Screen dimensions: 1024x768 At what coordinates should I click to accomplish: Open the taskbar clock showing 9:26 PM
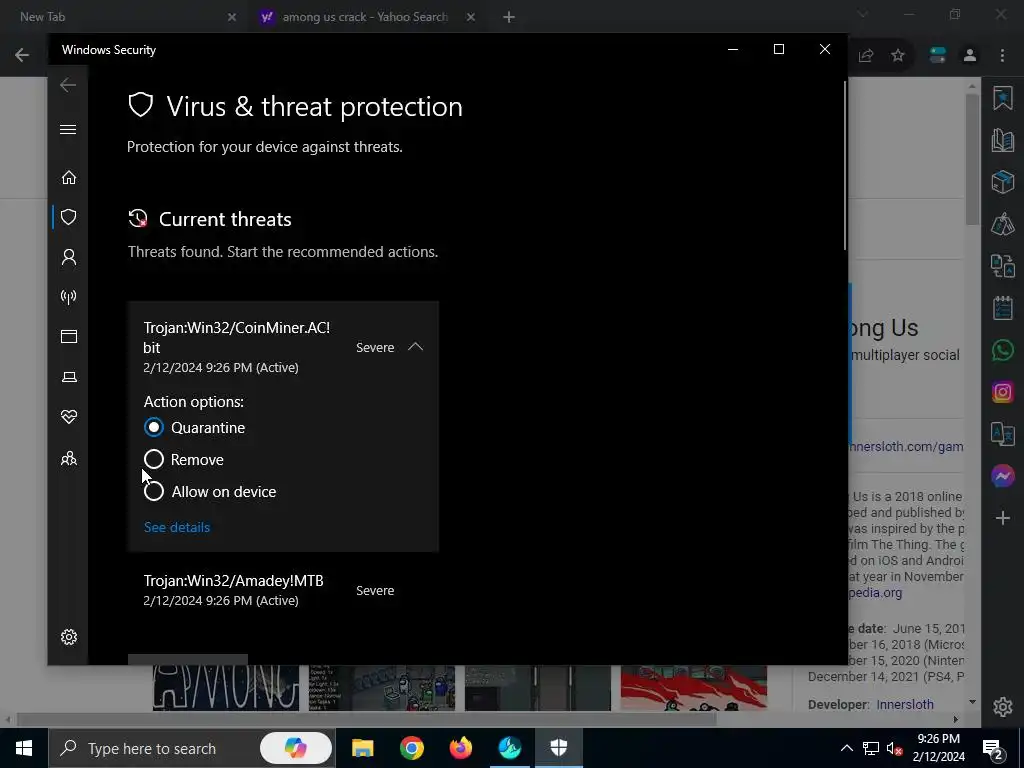click(x=938, y=748)
